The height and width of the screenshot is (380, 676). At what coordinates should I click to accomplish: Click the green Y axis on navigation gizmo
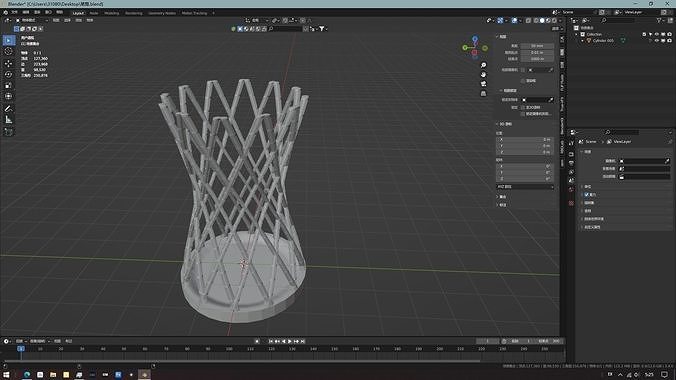click(465, 48)
